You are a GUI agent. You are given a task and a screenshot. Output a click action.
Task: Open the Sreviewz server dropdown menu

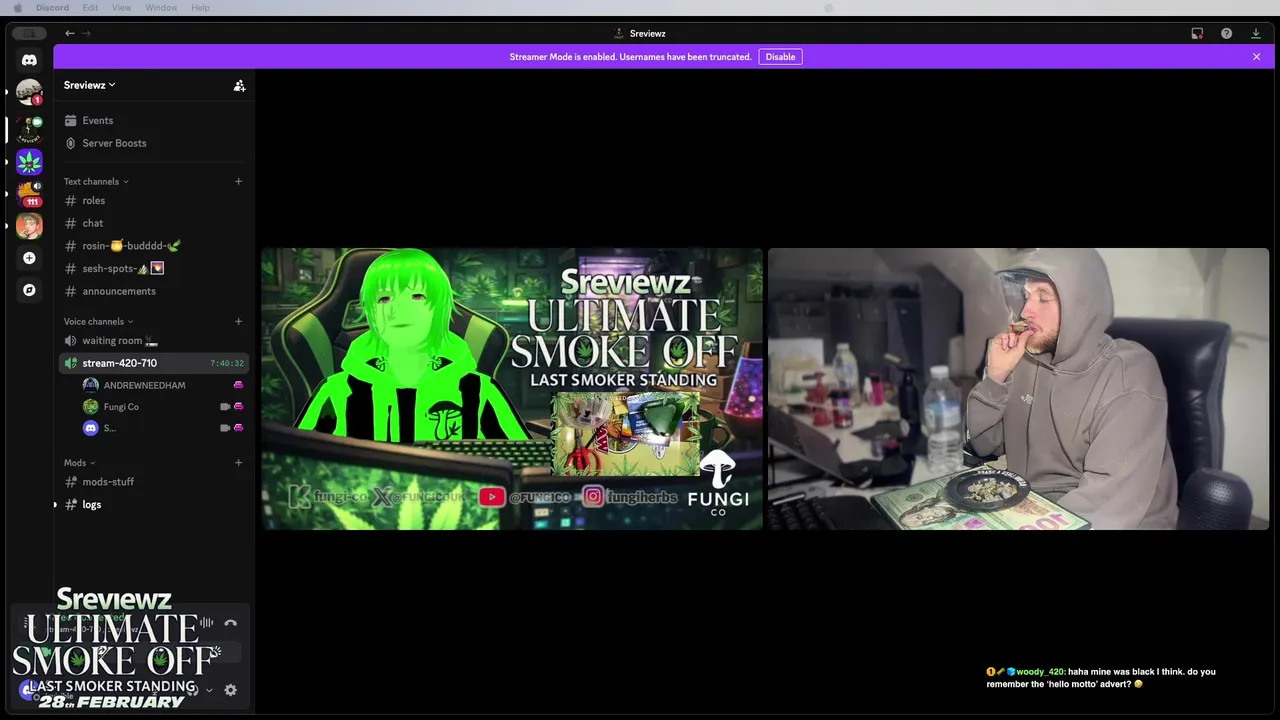[90, 85]
